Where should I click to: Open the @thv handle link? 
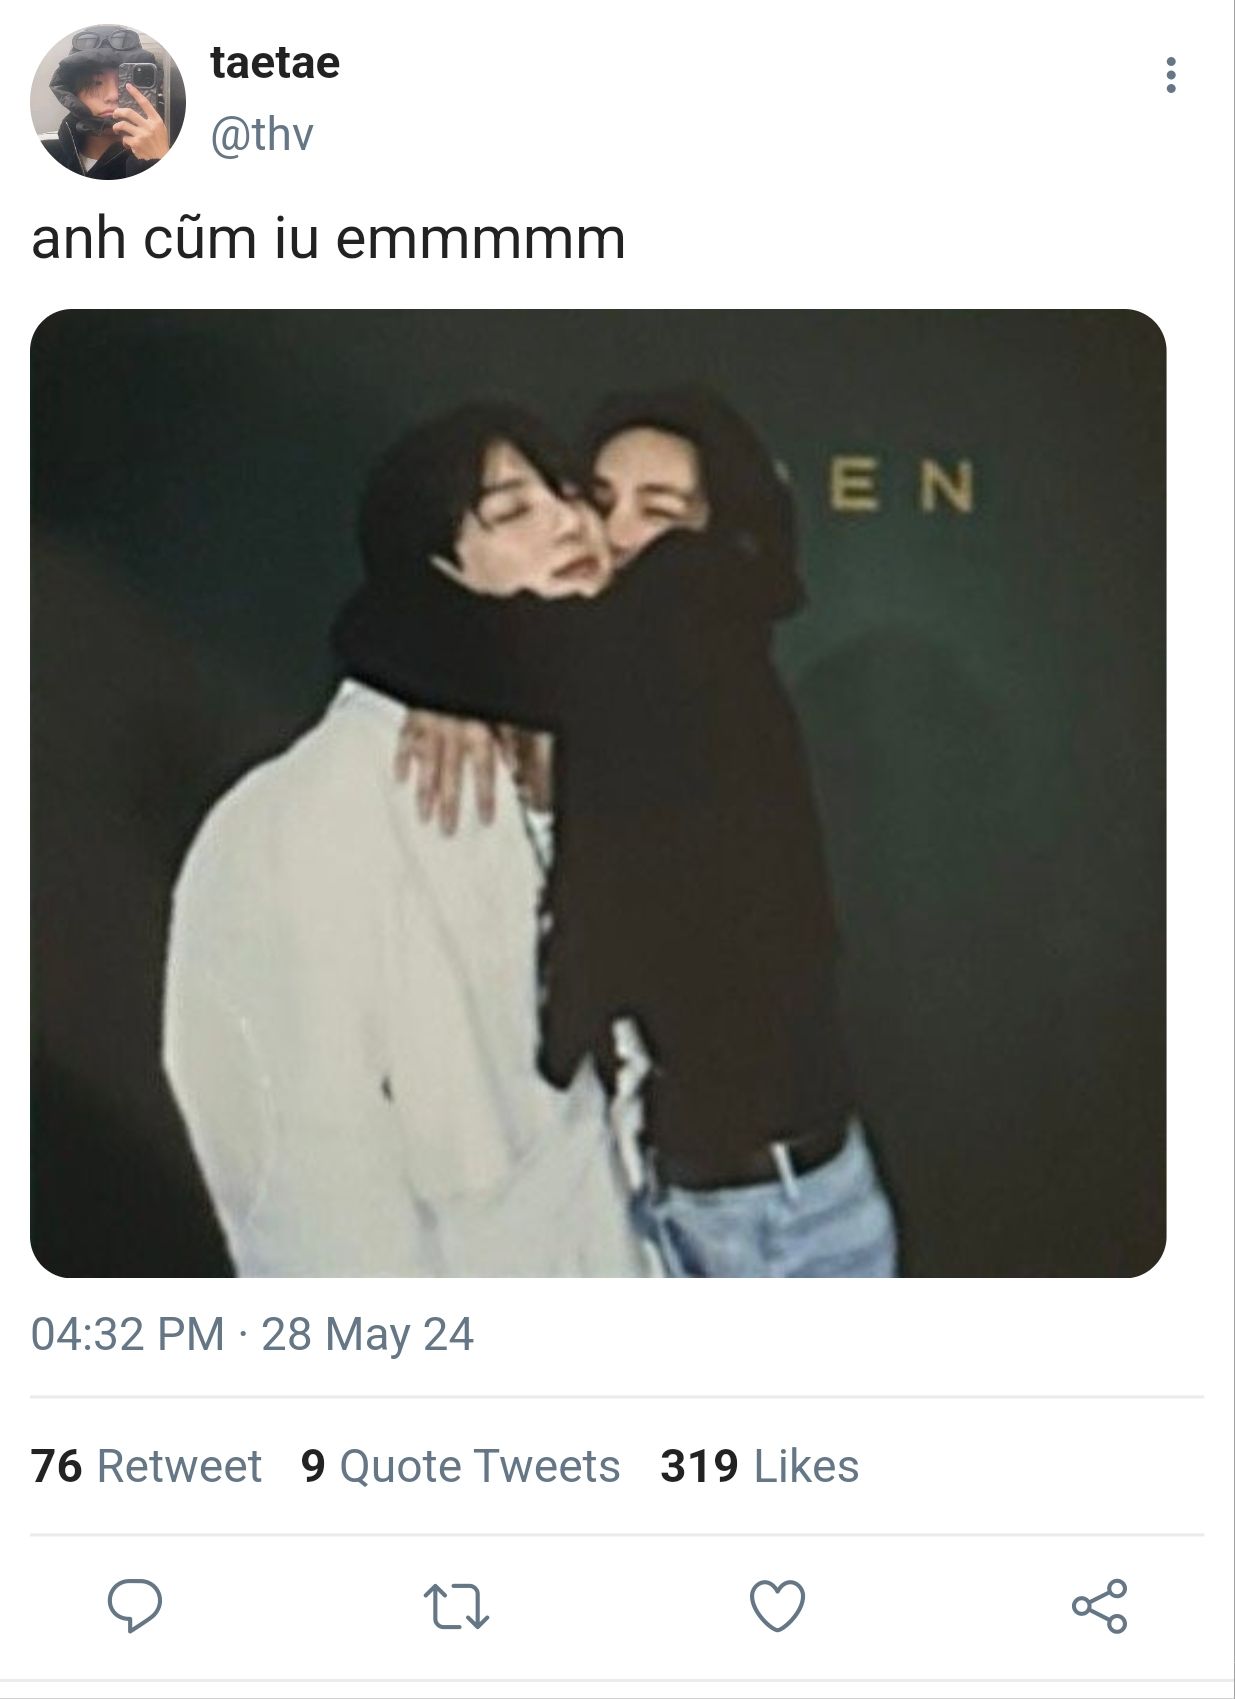[x=262, y=134]
